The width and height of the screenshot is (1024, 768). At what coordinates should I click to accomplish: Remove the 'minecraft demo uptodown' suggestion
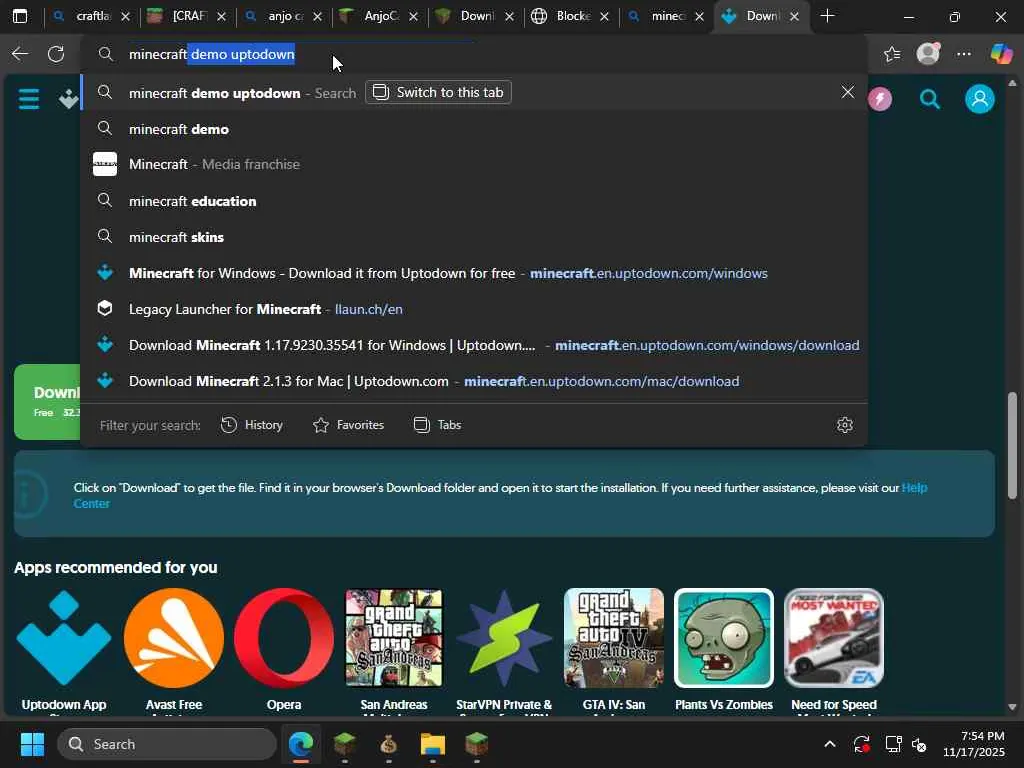848,92
